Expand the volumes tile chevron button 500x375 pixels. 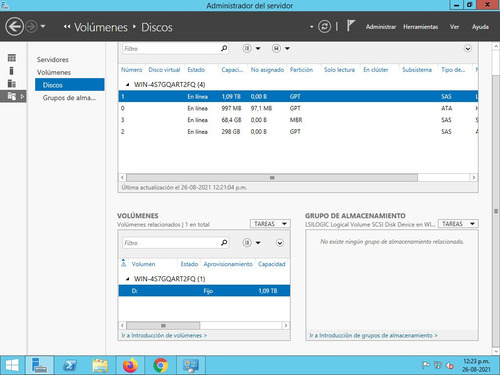[280, 243]
